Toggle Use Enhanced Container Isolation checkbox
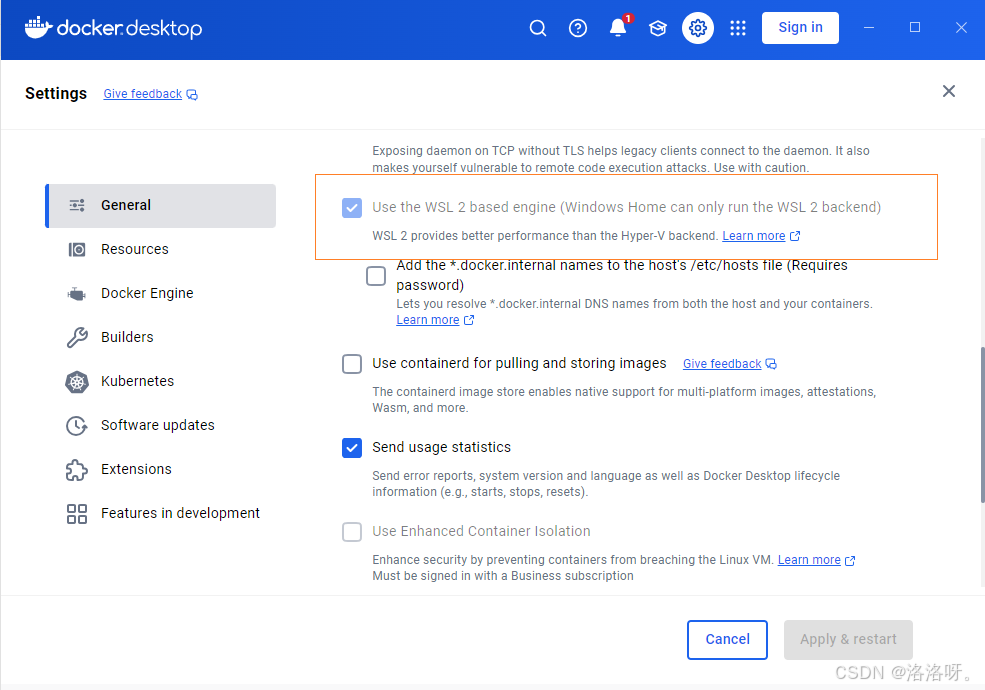This screenshot has height=690, width=985. pyautogui.click(x=352, y=532)
